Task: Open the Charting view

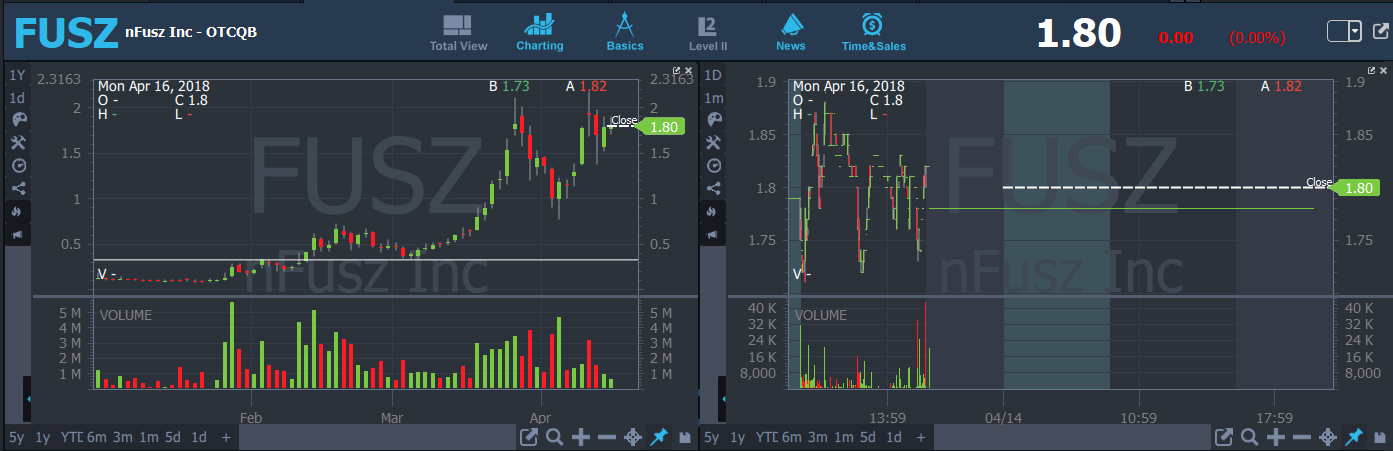Action: tap(540, 32)
